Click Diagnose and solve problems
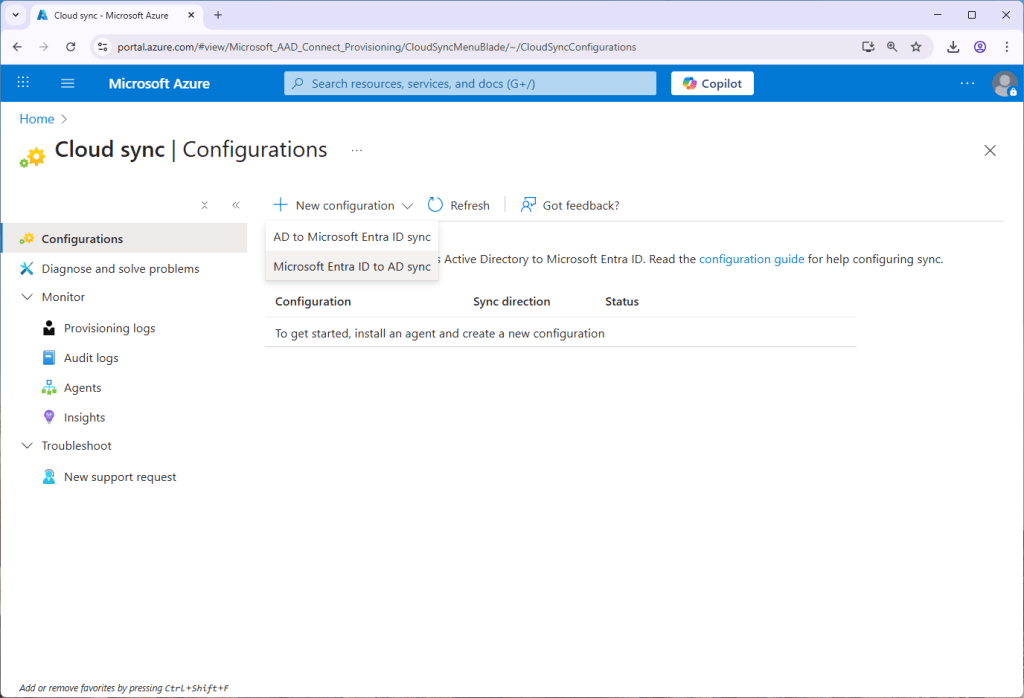The width and height of the screenshot is (1024, 698). coord(120,269)
